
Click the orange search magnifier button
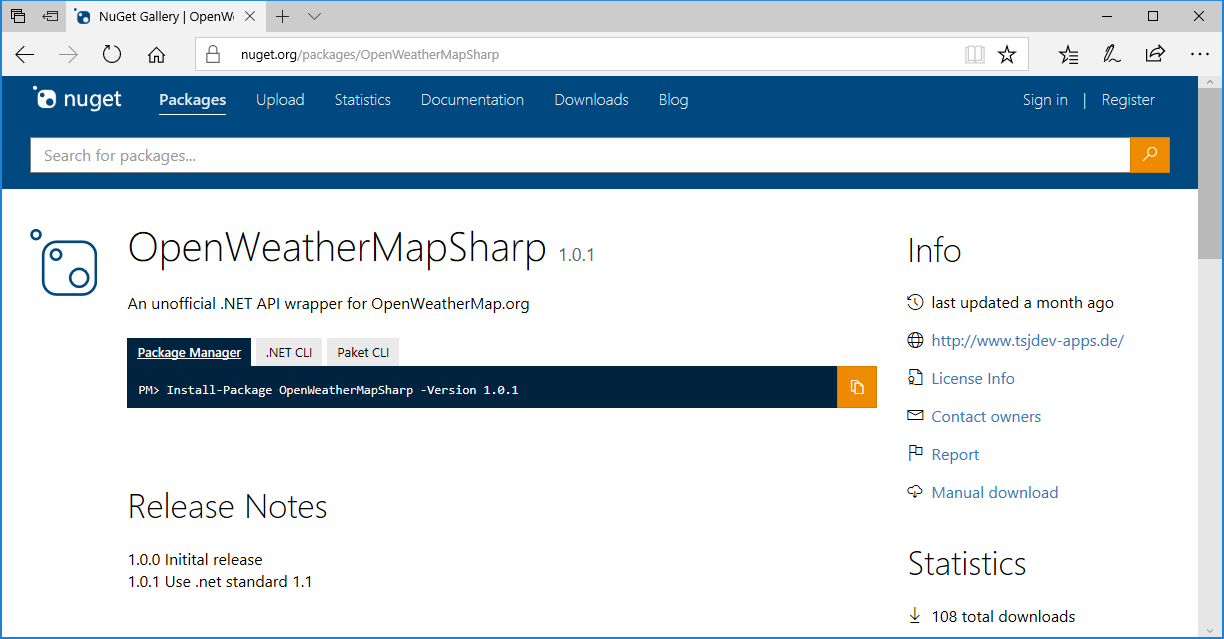(x=1149, y=155)
